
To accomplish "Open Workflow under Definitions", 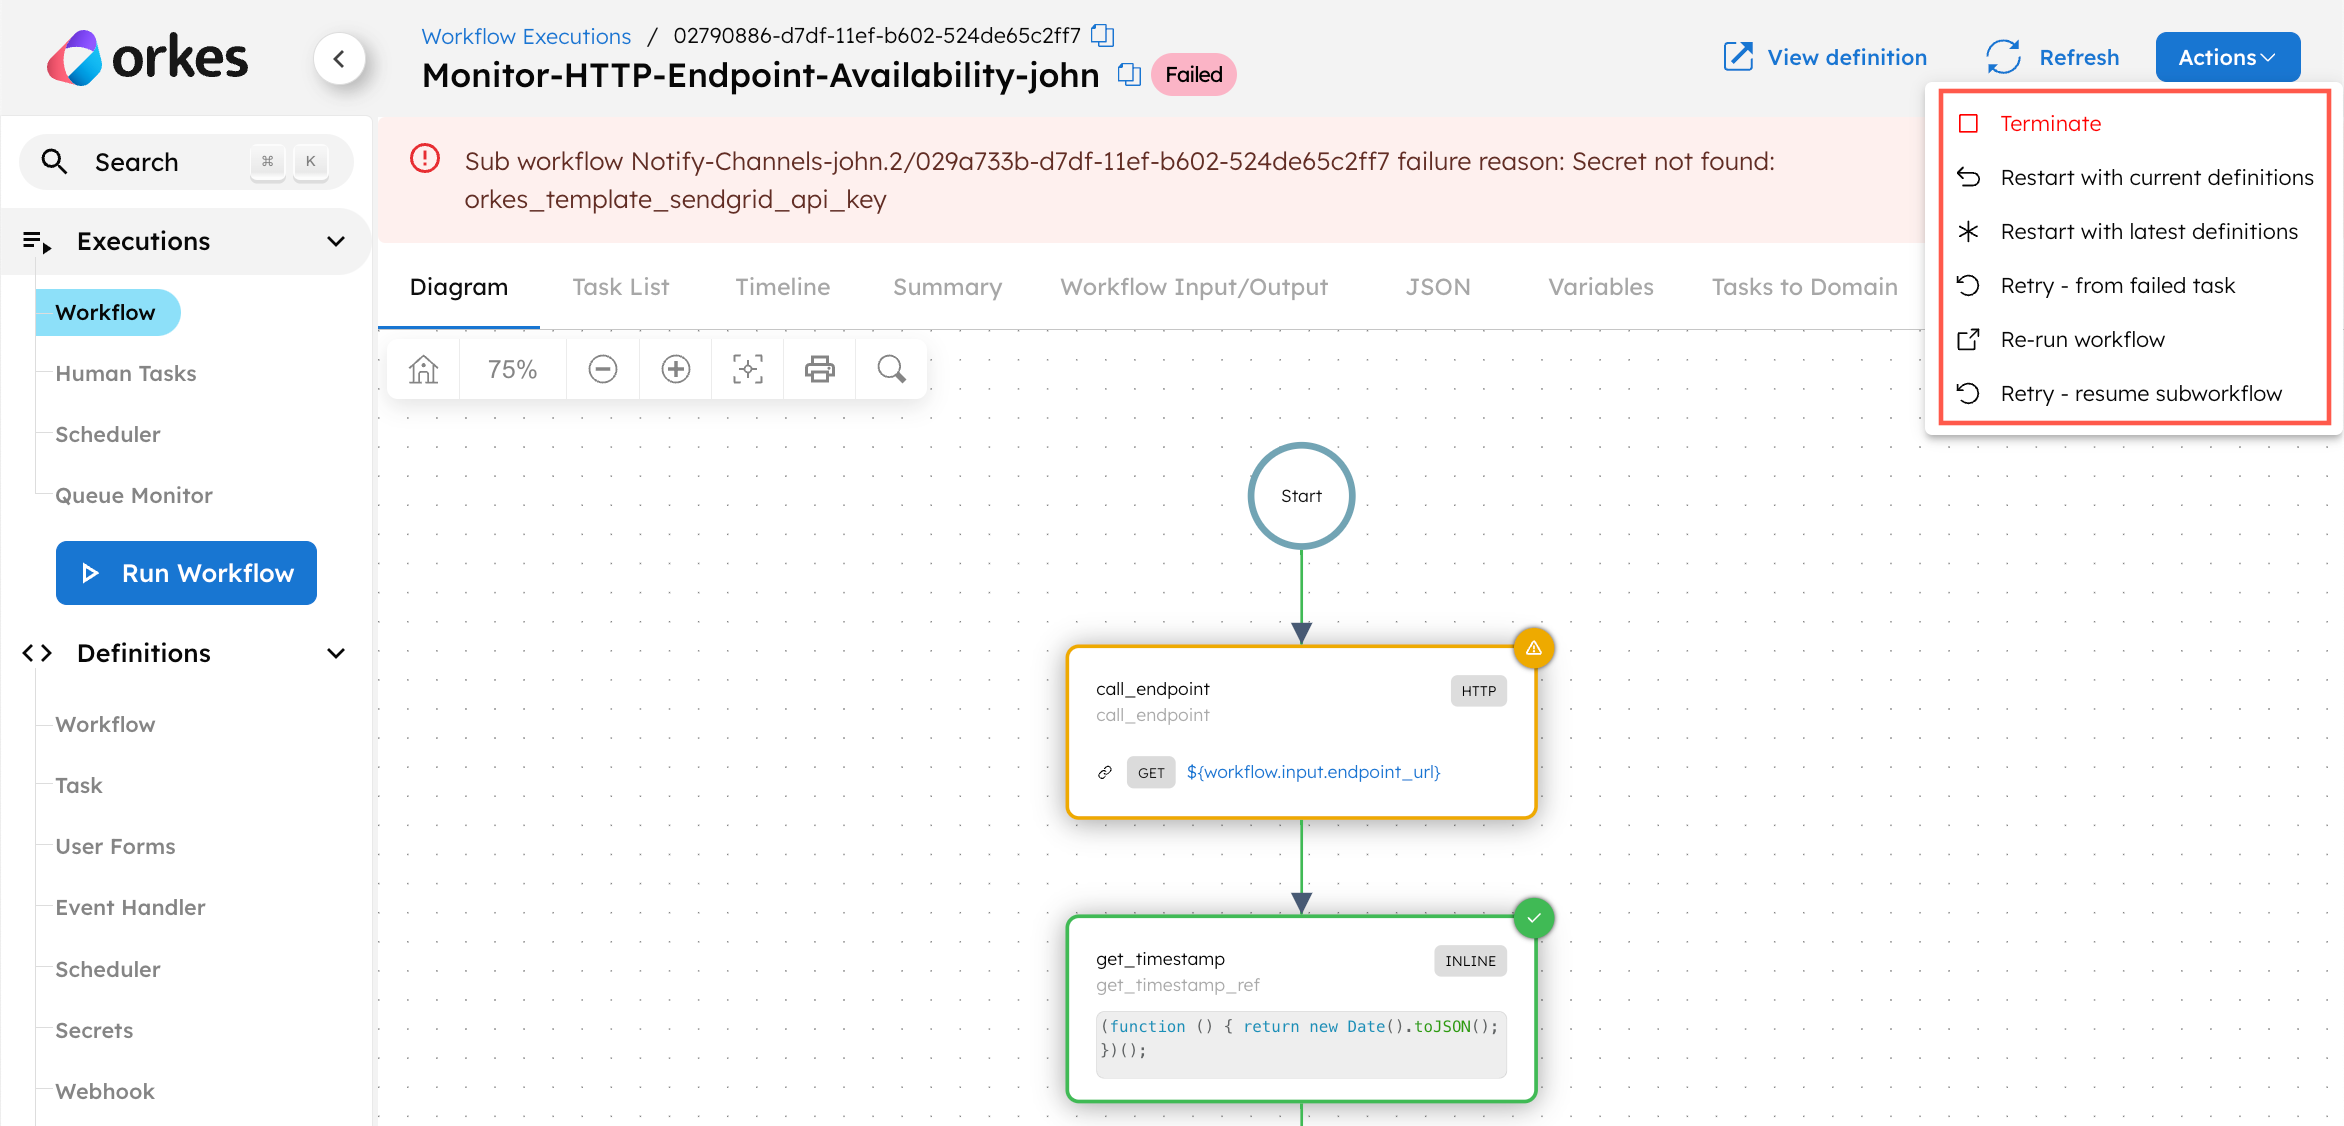I will [x=105, y=725].
